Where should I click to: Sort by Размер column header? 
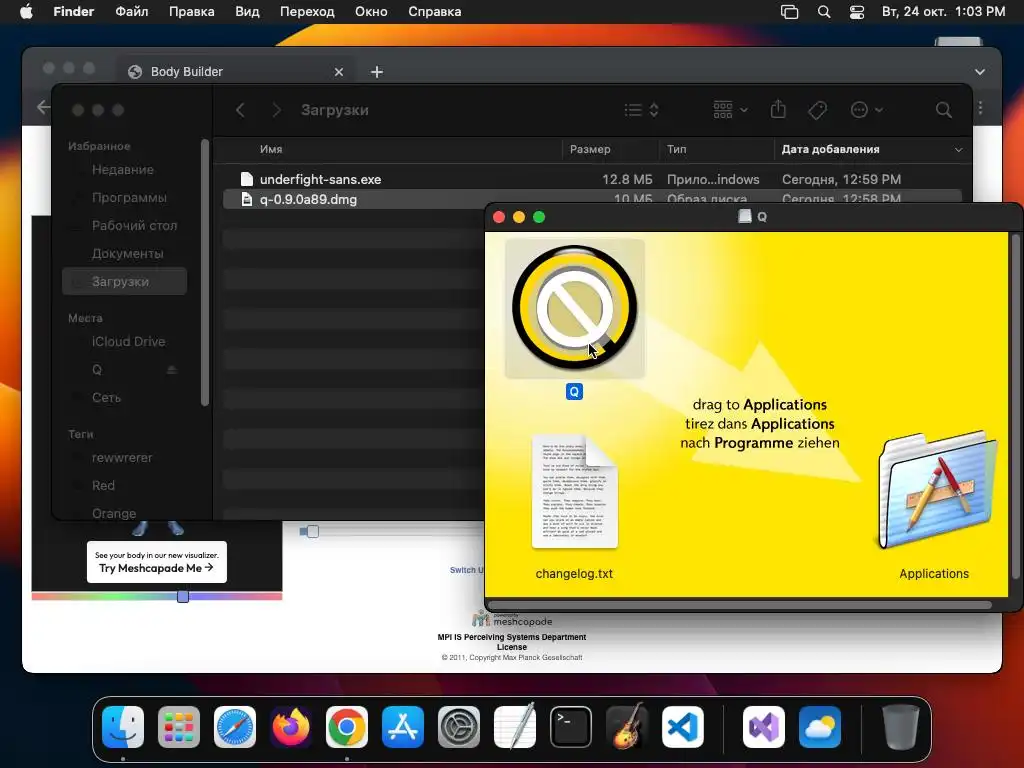(x=590, y=149)
